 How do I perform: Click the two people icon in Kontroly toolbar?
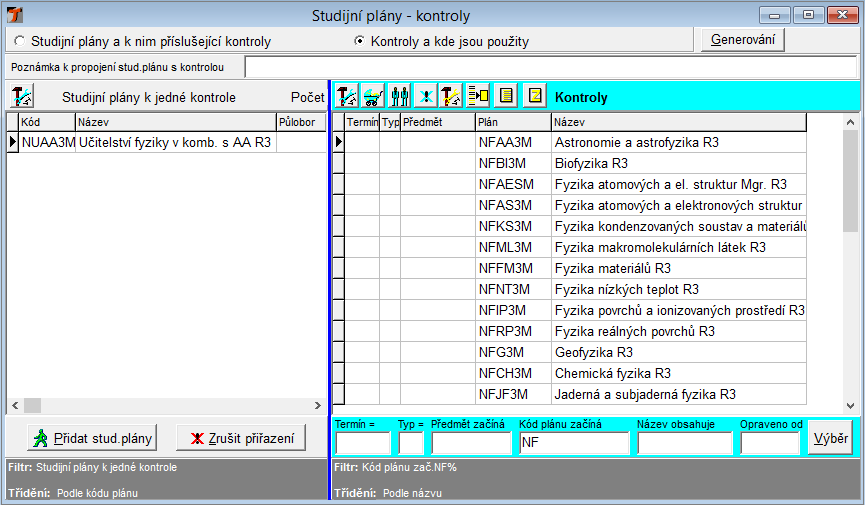pyautogui.click(x=399, y=97)
